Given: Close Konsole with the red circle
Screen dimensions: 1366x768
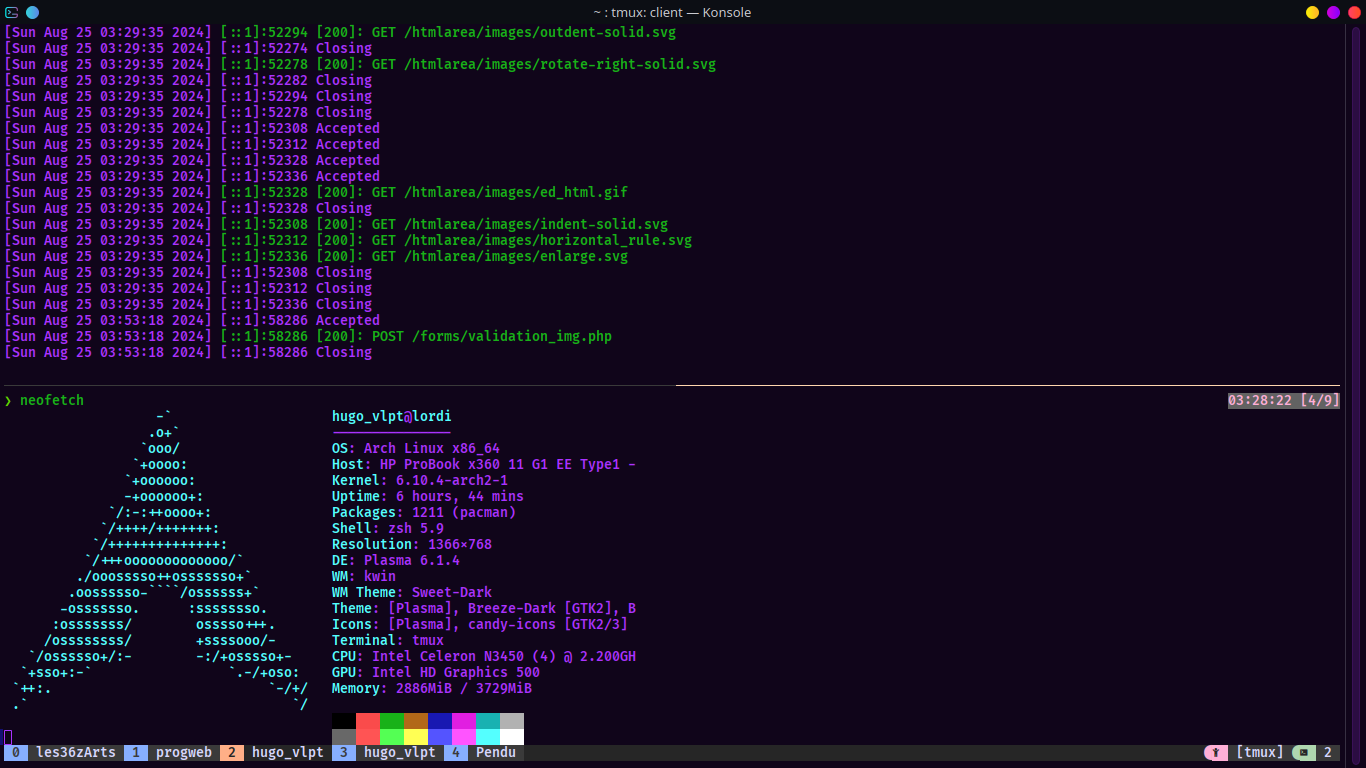Looking at the screenshot, I should point(1354,12).
